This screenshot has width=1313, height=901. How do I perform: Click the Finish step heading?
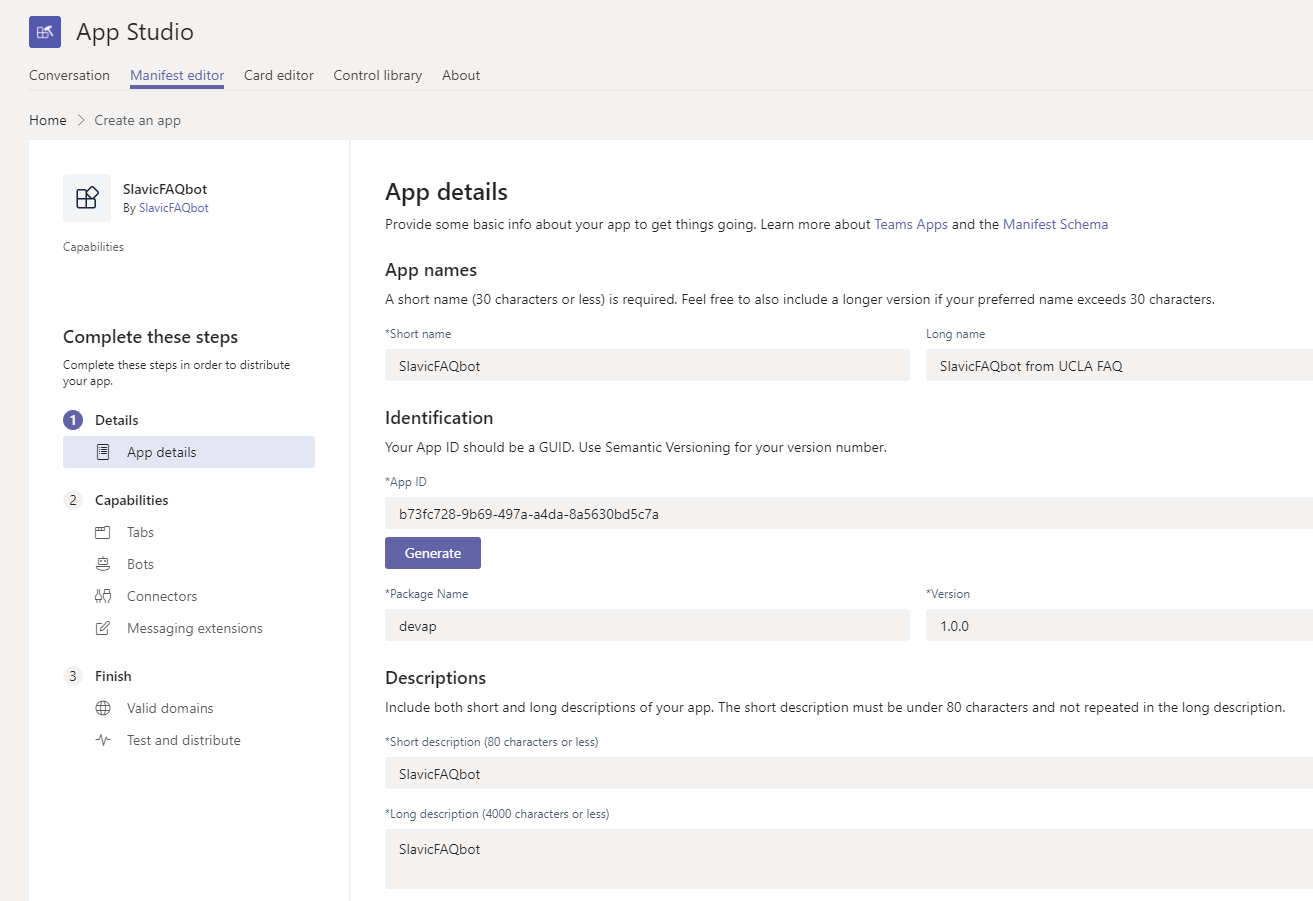click(x=113, y=676)
